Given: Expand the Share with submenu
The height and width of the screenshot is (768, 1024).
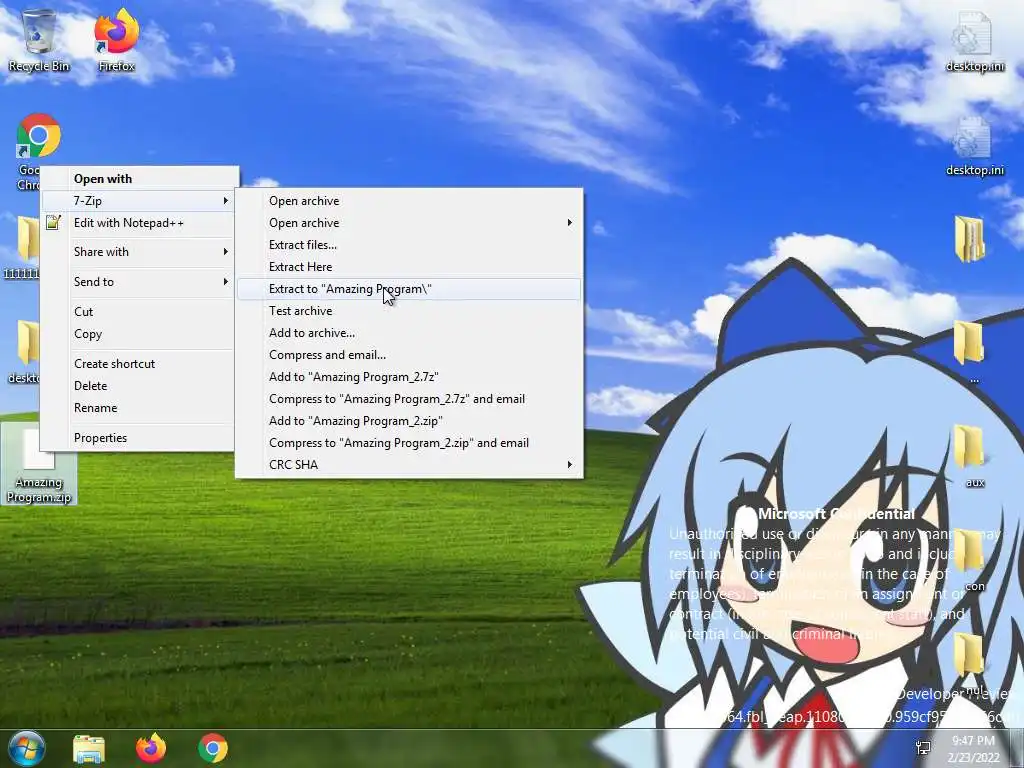Looking at the screenshot, I should 138,252.
